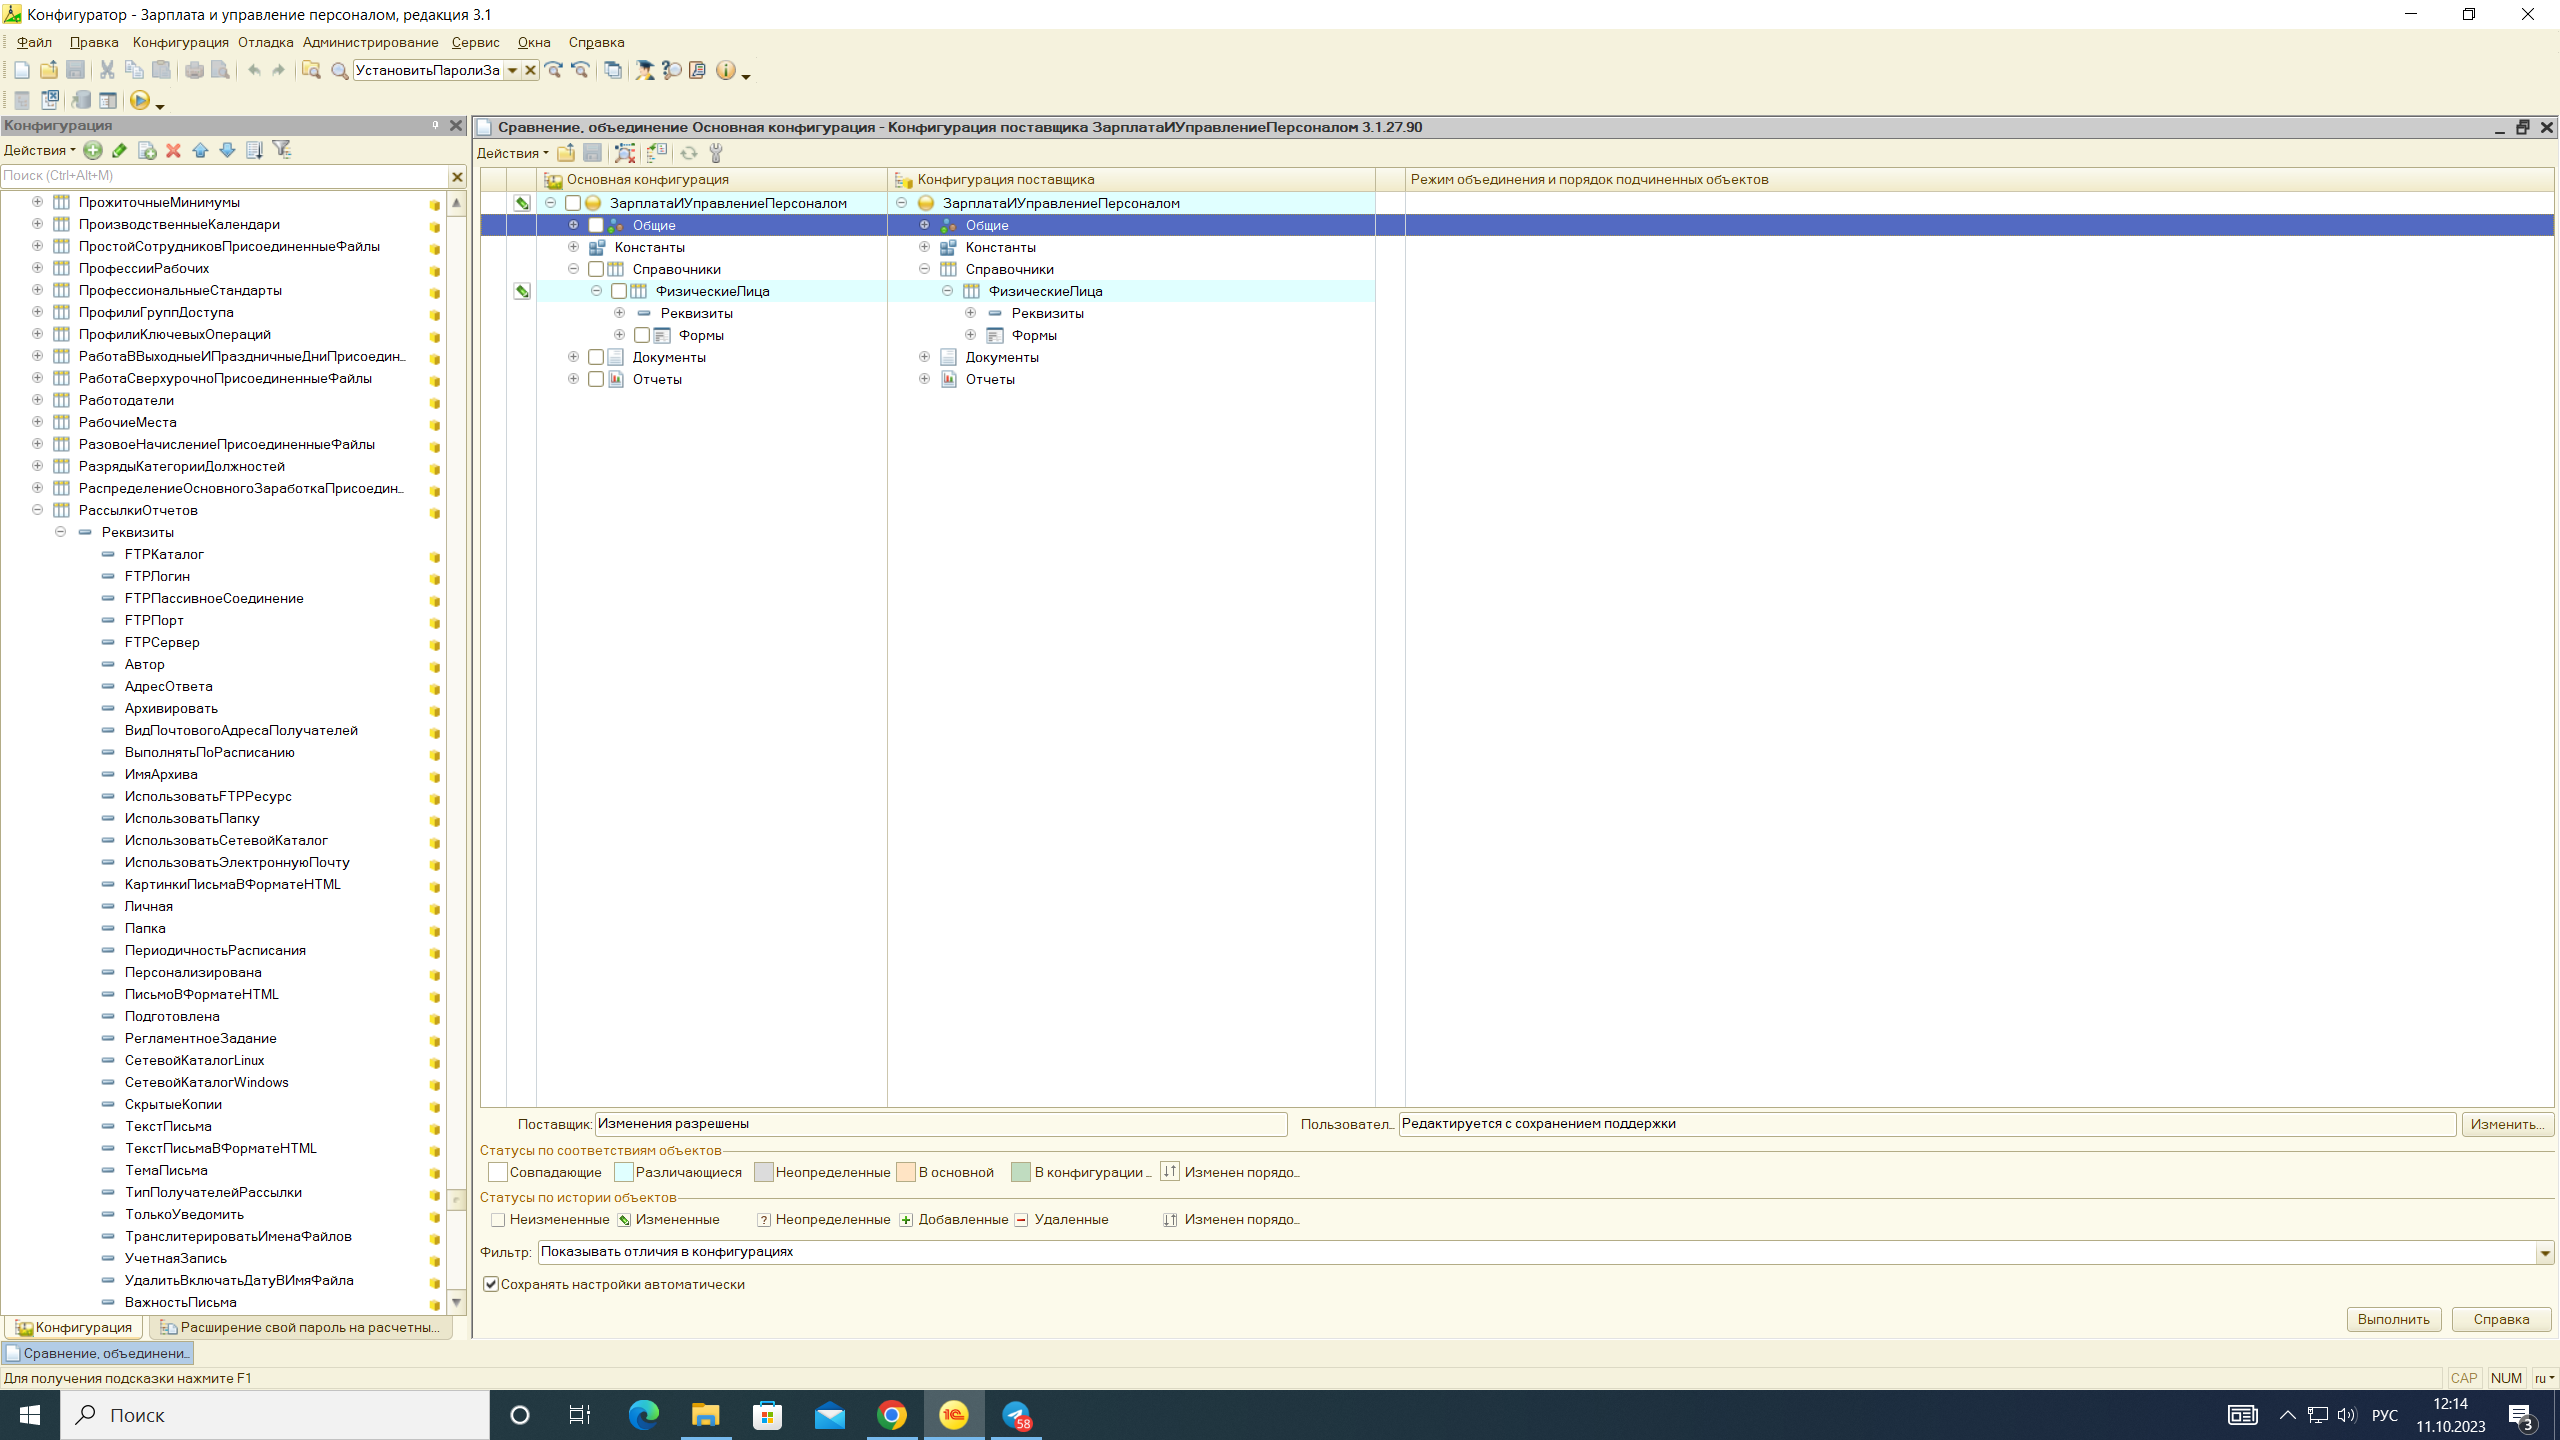Start debugging with the play icon
Image resolution: width=2560 pixels, height=1440 pixels.
coord(139,100)
